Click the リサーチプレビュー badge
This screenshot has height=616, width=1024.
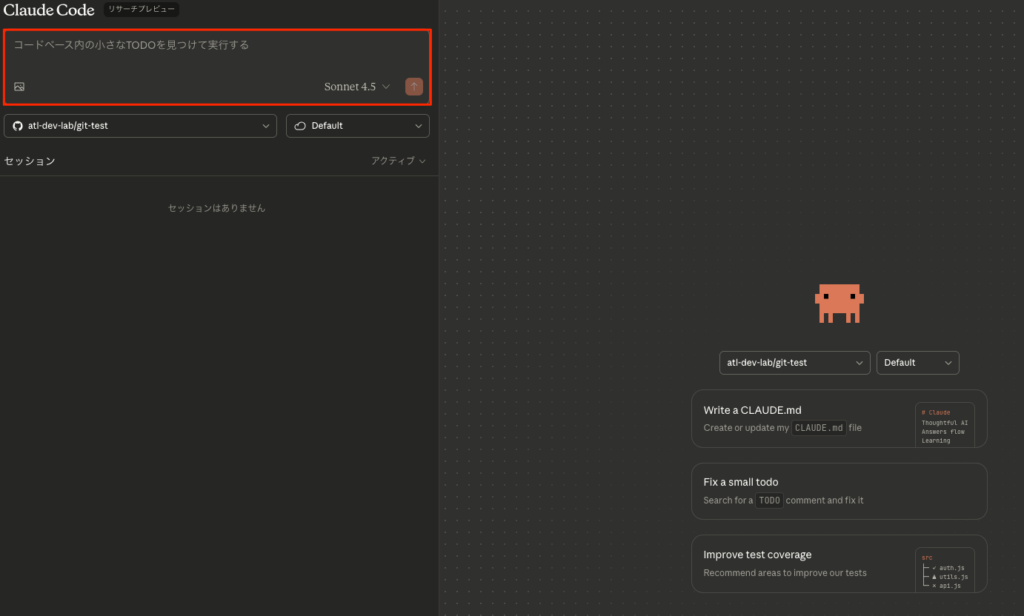[141, 10]
